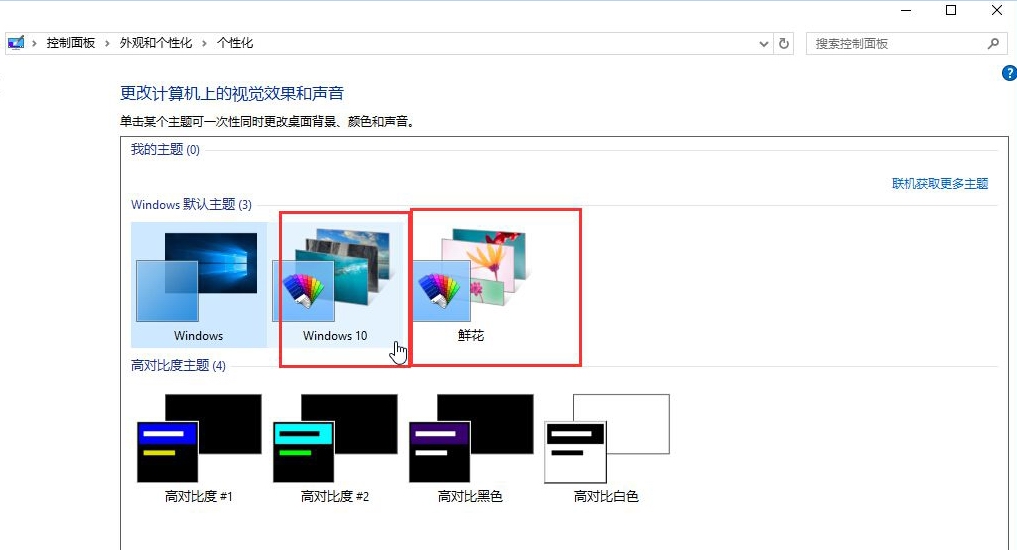Expand the address bar history dropdown
The width and height of the screenshot is (1017, 550).
coord(763,43)
